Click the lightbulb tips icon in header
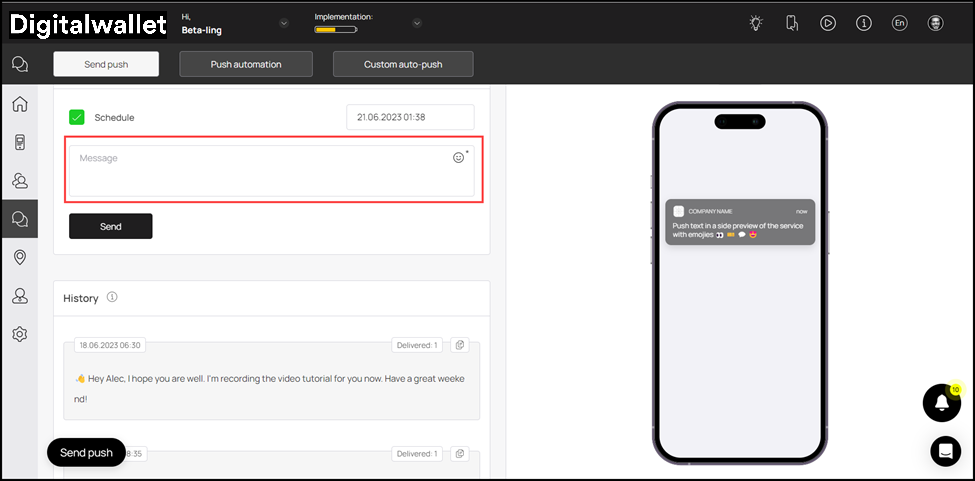 click(756, 23)
